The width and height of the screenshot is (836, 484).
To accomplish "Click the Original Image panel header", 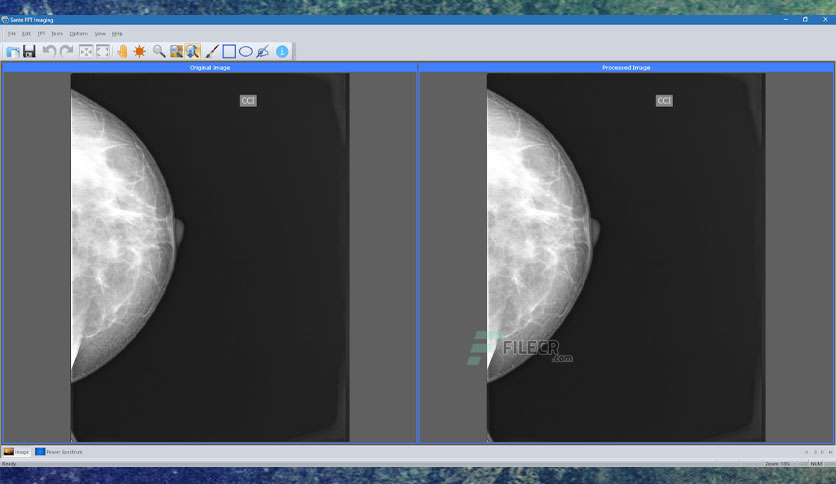I will coord(210,68).
